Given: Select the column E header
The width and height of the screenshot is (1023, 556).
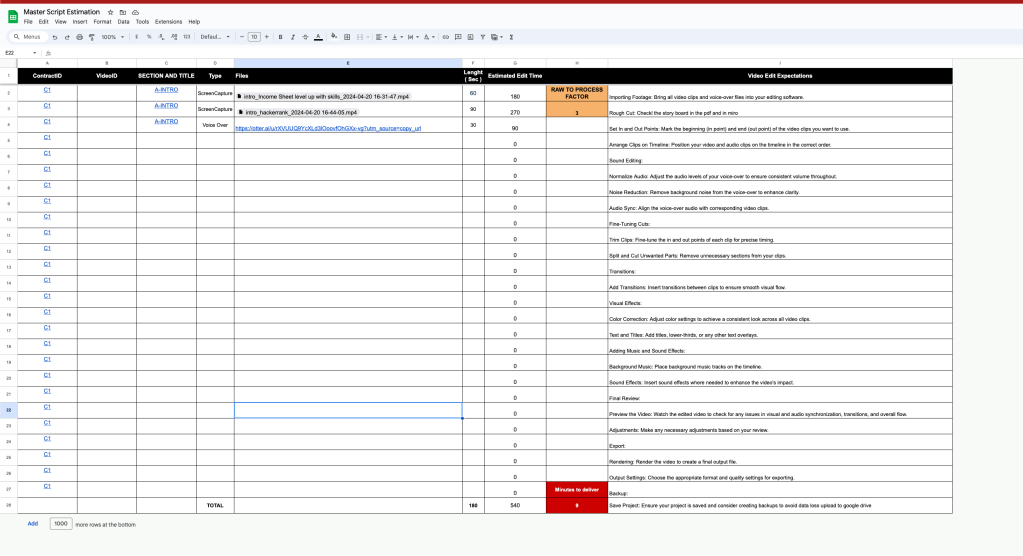Looking at the screenshot, I should [348, 63].
